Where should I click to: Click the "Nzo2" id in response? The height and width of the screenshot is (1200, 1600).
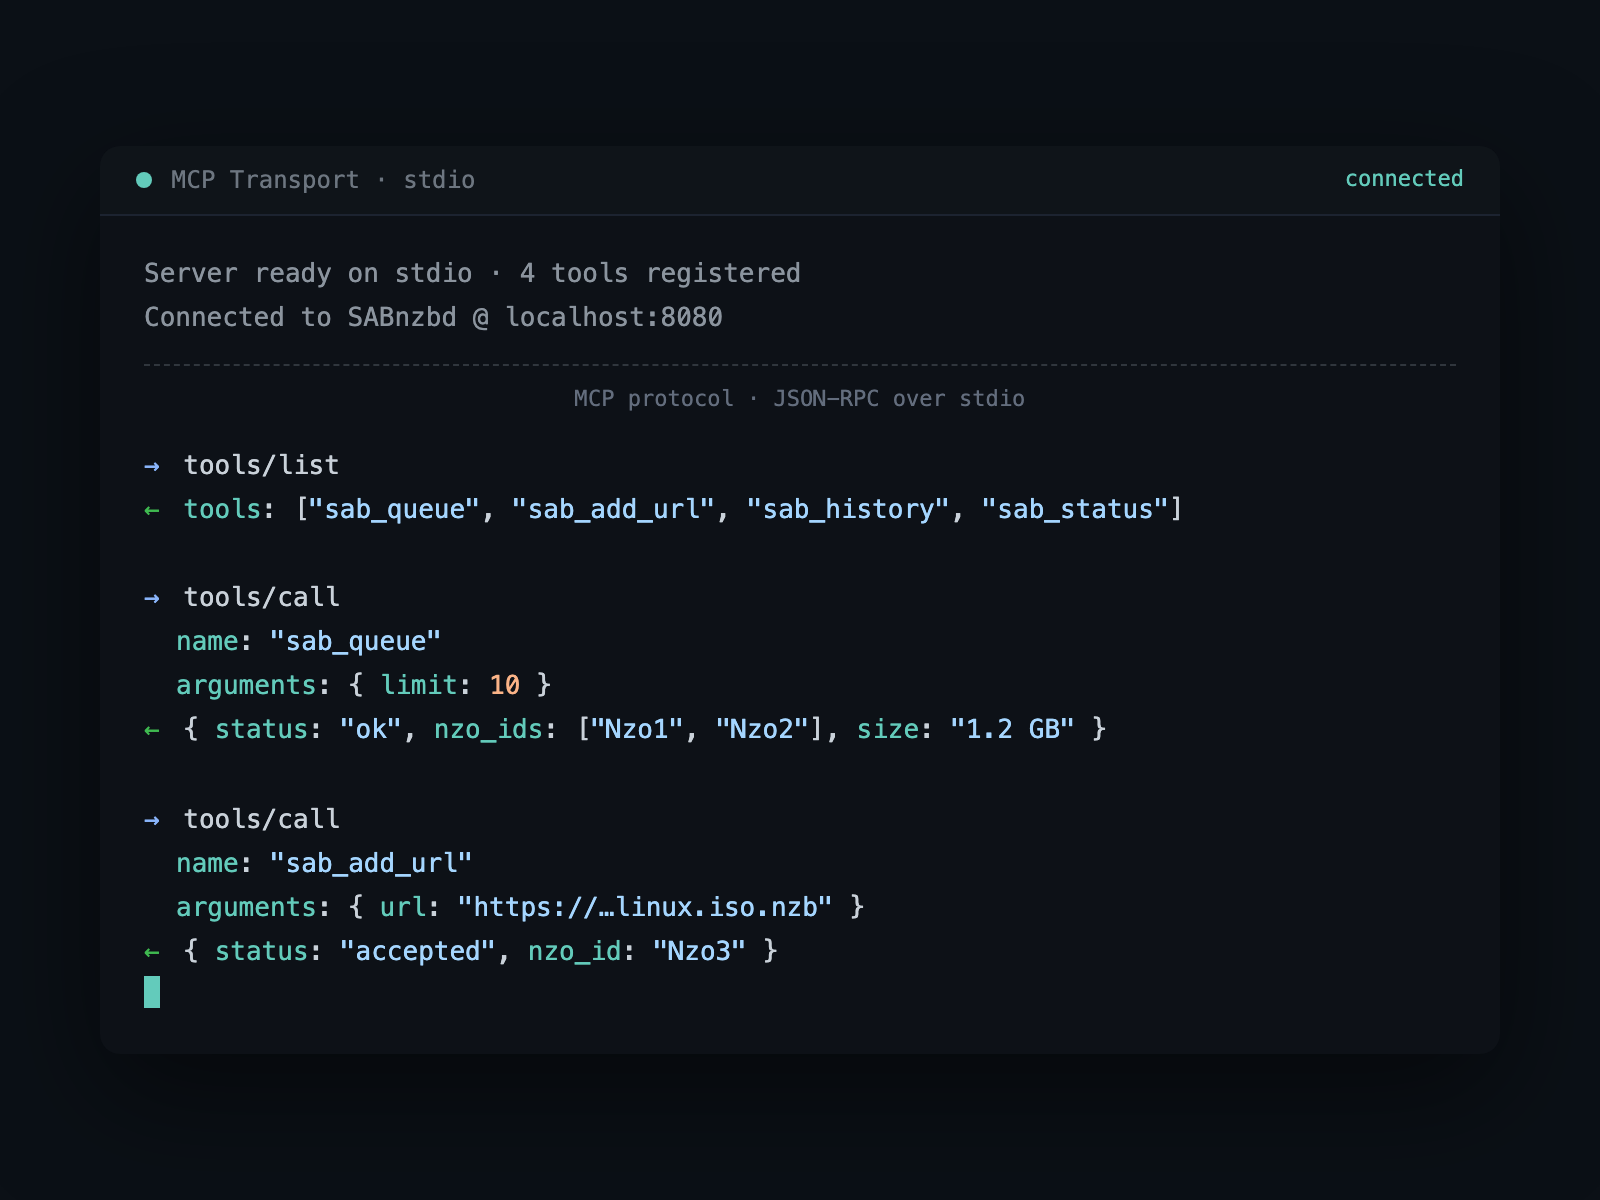coord(761,729)
